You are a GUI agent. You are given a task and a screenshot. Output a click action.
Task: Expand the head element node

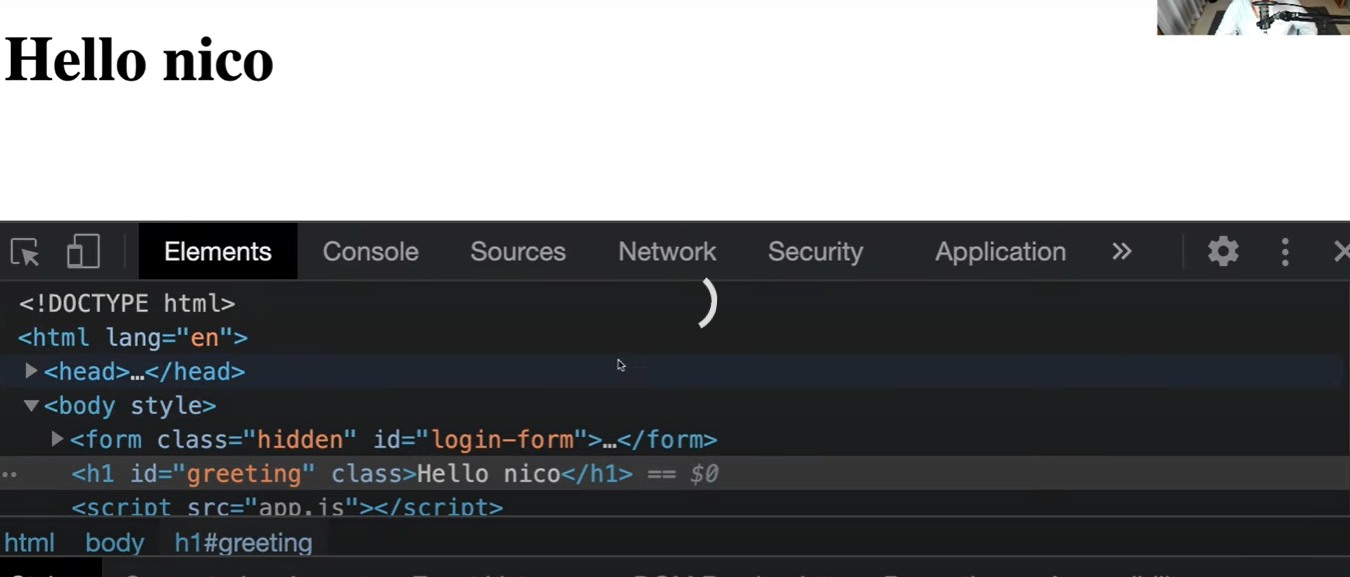click(31, 371)
